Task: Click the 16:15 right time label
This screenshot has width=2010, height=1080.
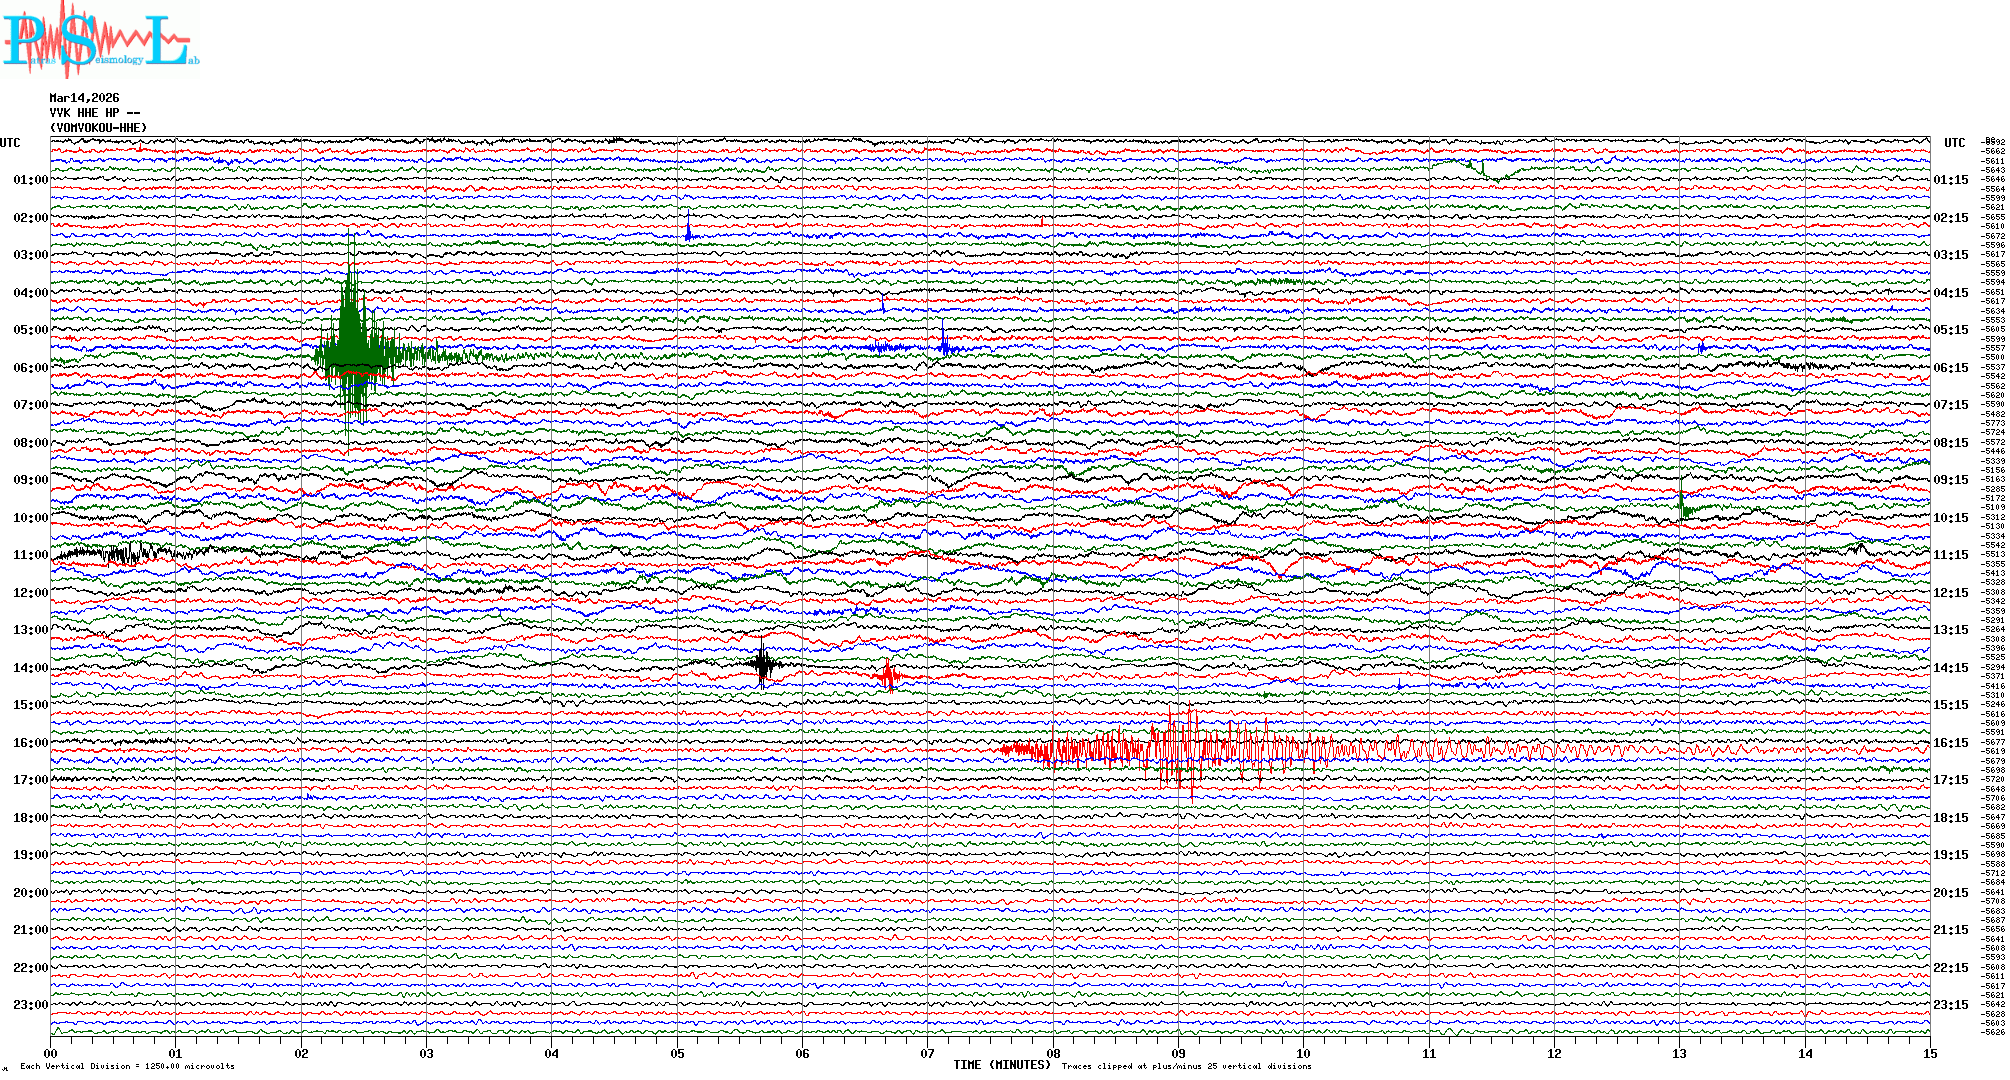Action: [1950, 743]
